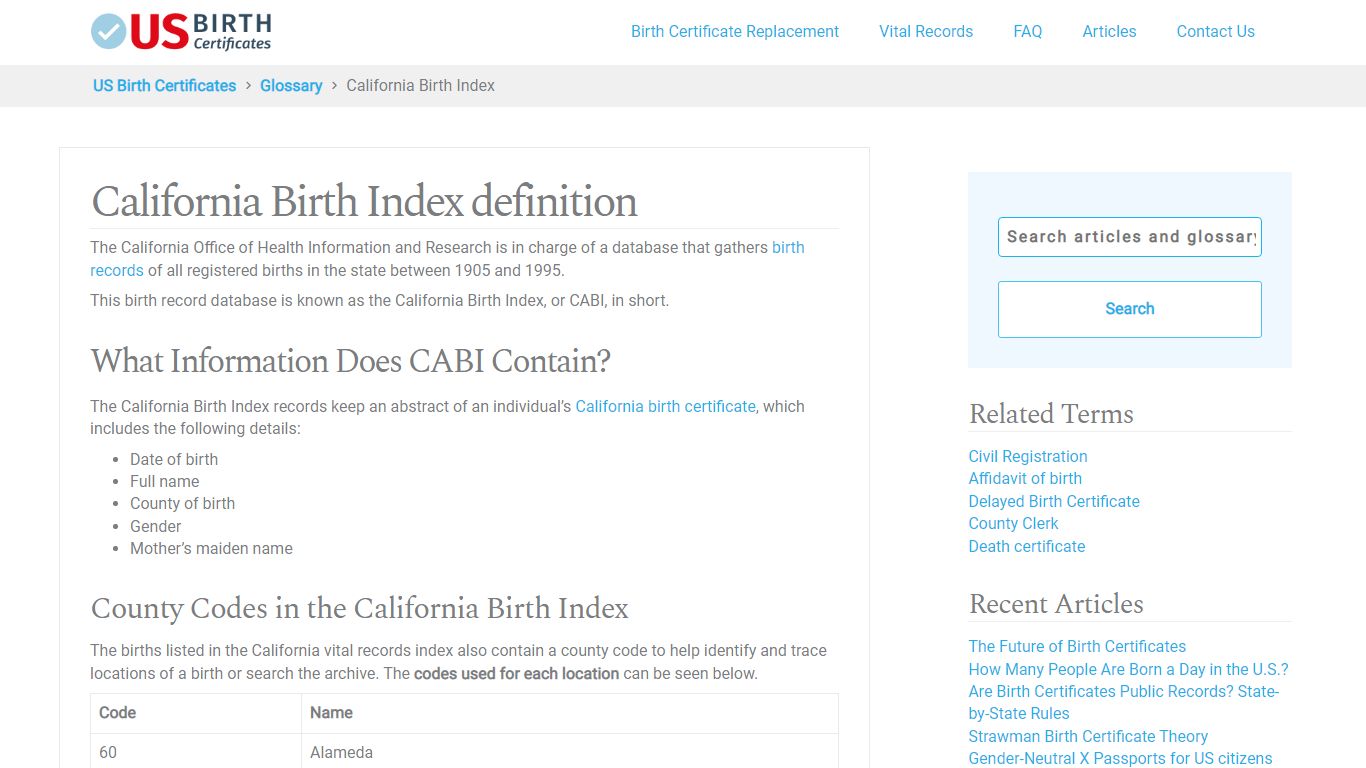Image resolution: width=1366 pixels, height=768 pixels.
Task: Select the 'County of birth' list item
Action: click(x=182, y=503)
